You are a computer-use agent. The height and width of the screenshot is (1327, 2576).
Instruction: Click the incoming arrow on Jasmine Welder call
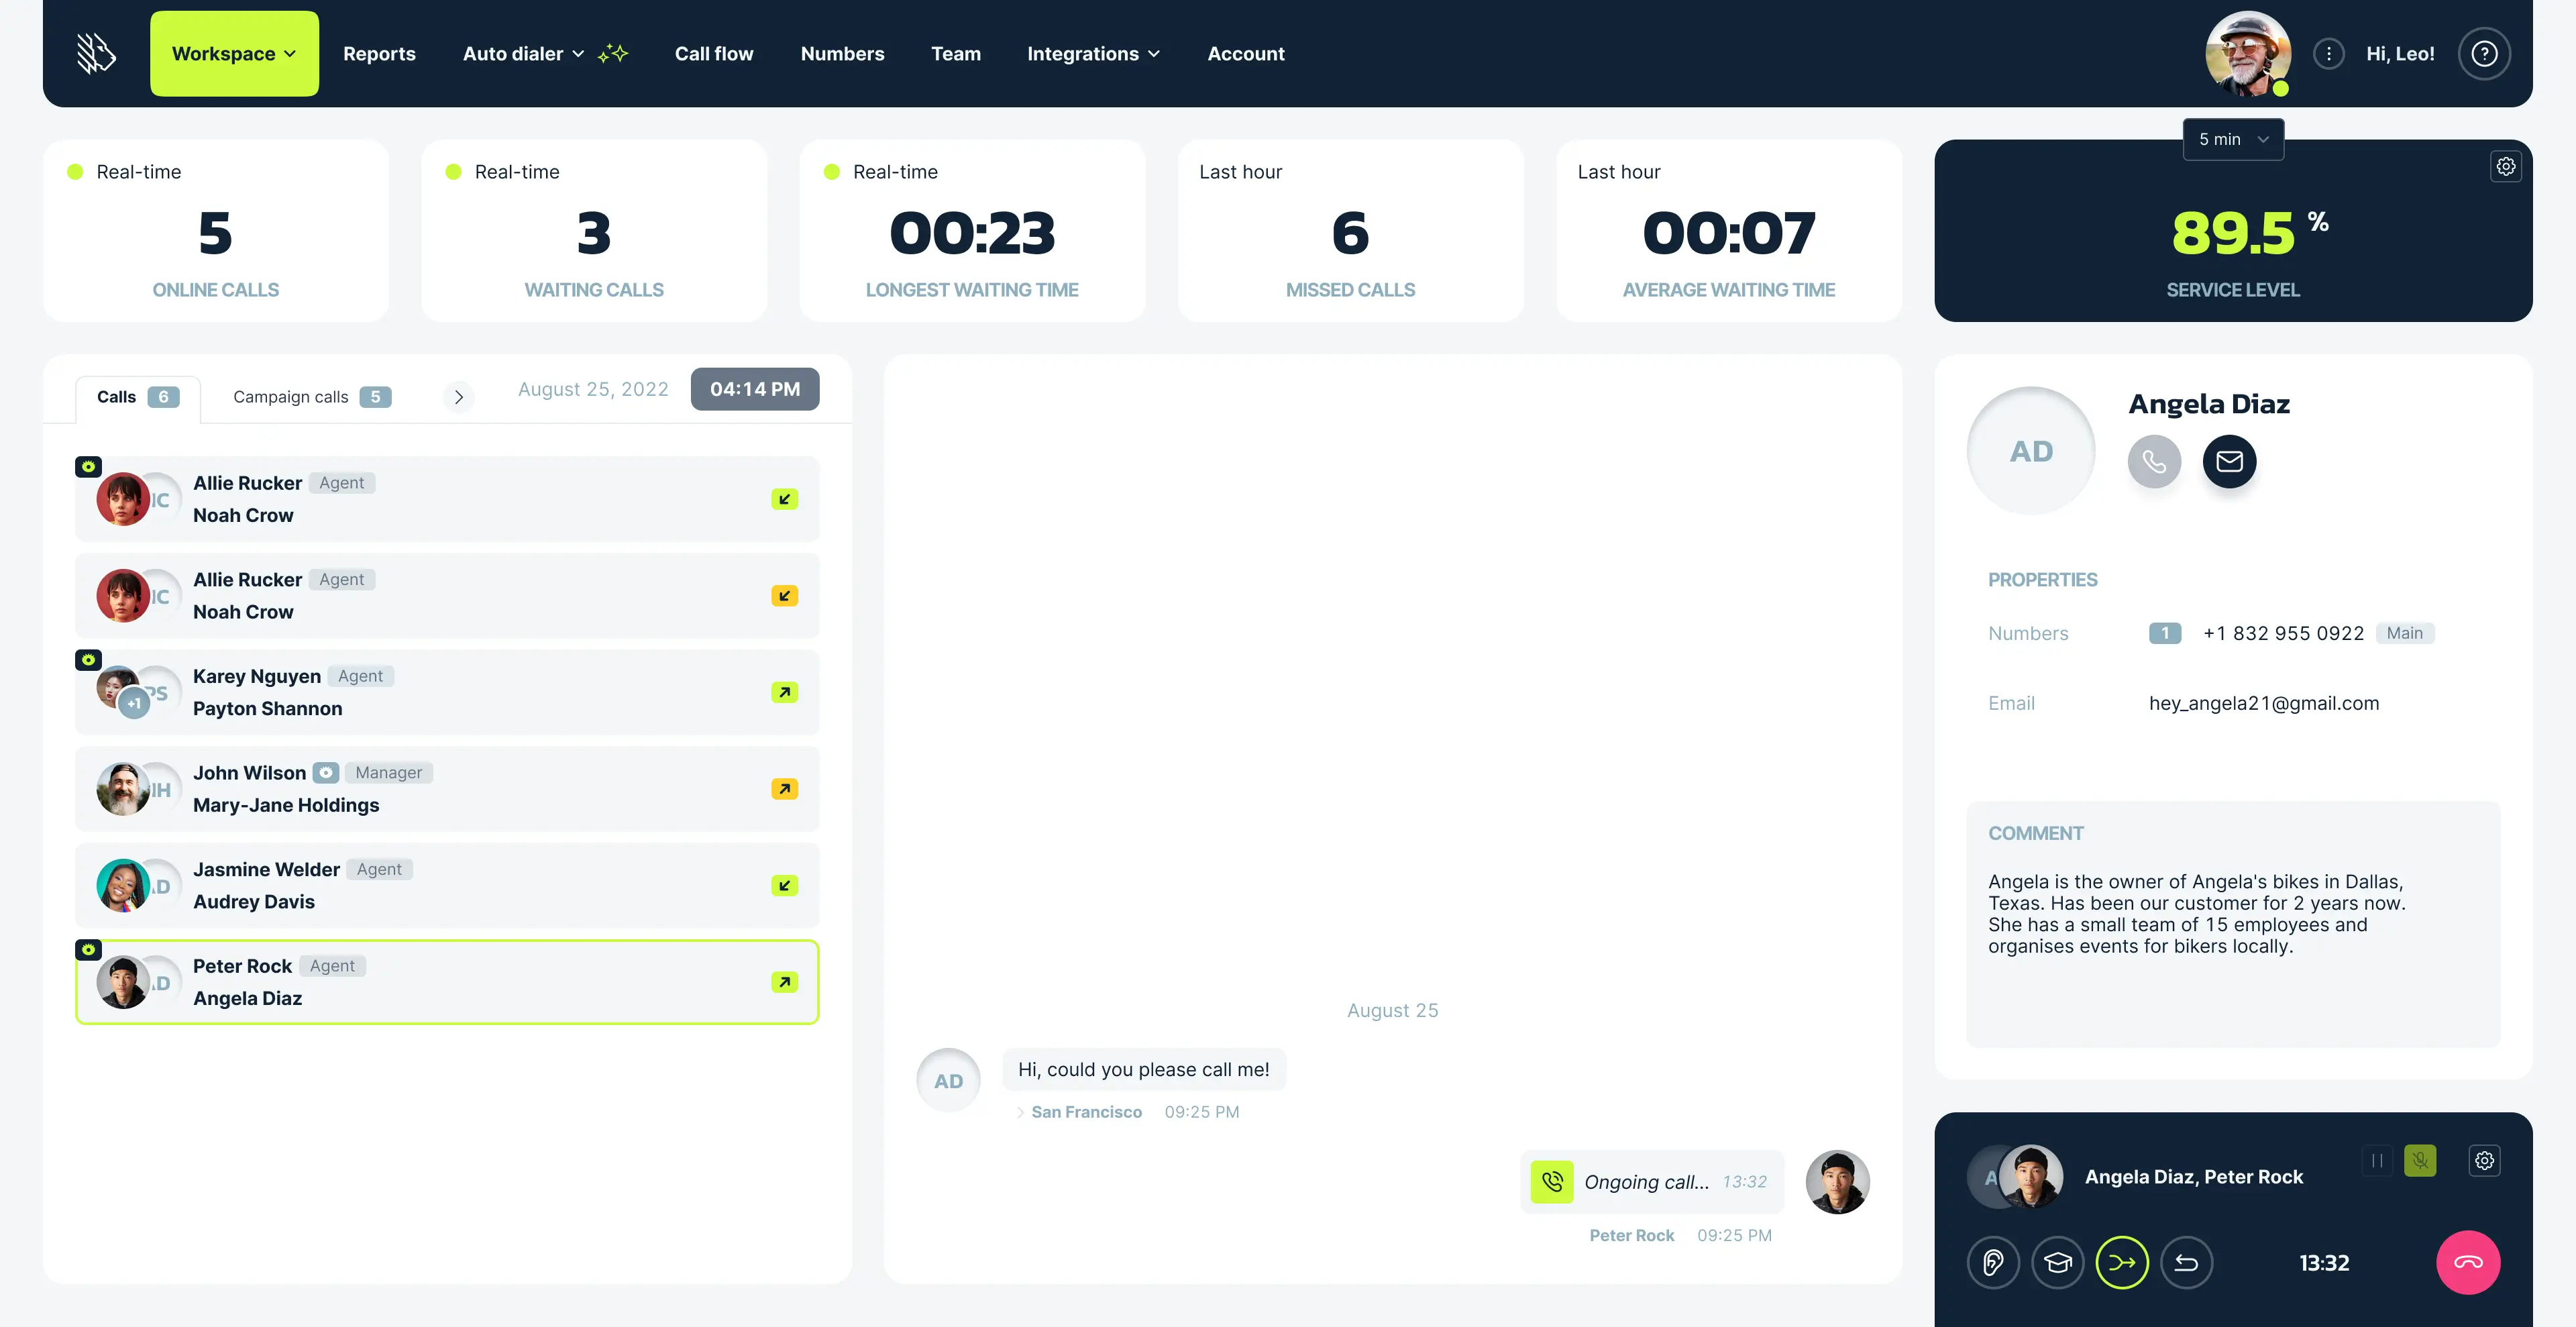(x=784, y=886)
